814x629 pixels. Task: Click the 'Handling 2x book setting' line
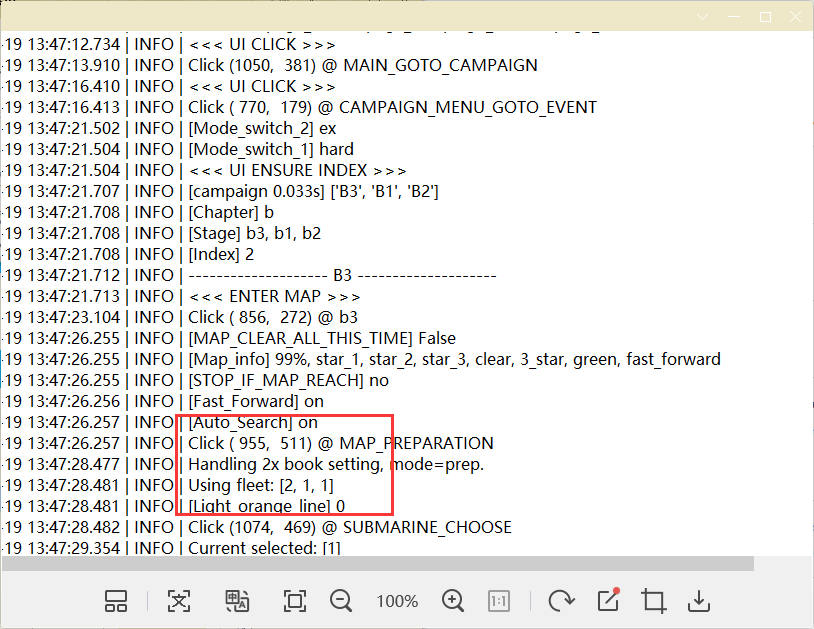coord(336,464)
